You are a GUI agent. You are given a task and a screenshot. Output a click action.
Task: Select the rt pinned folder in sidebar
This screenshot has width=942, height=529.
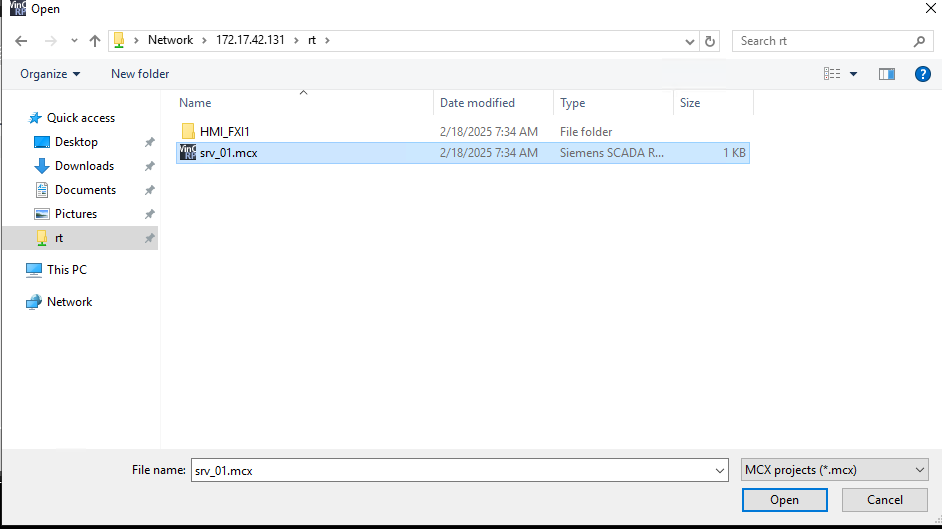[81, 238]
